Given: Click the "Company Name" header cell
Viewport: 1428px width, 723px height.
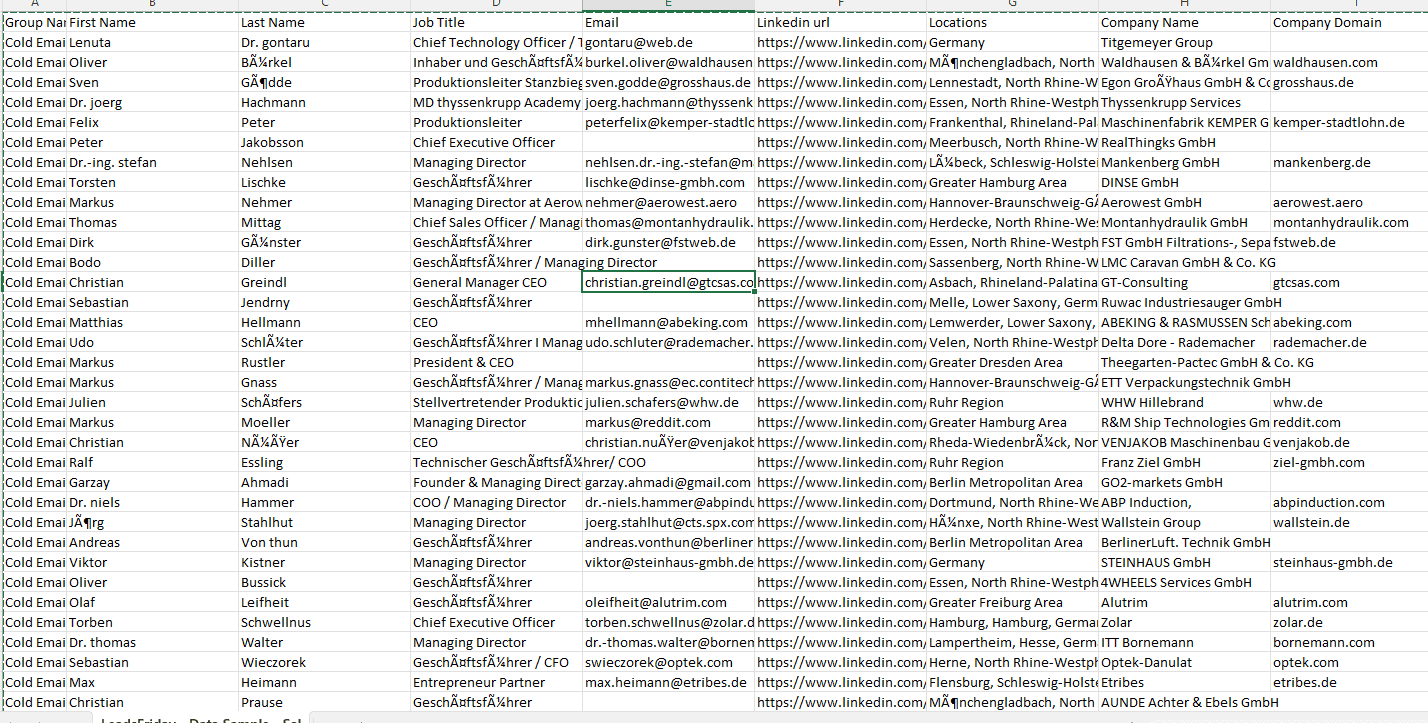Looking at the screenshot, I should [x=1184, y=22].
